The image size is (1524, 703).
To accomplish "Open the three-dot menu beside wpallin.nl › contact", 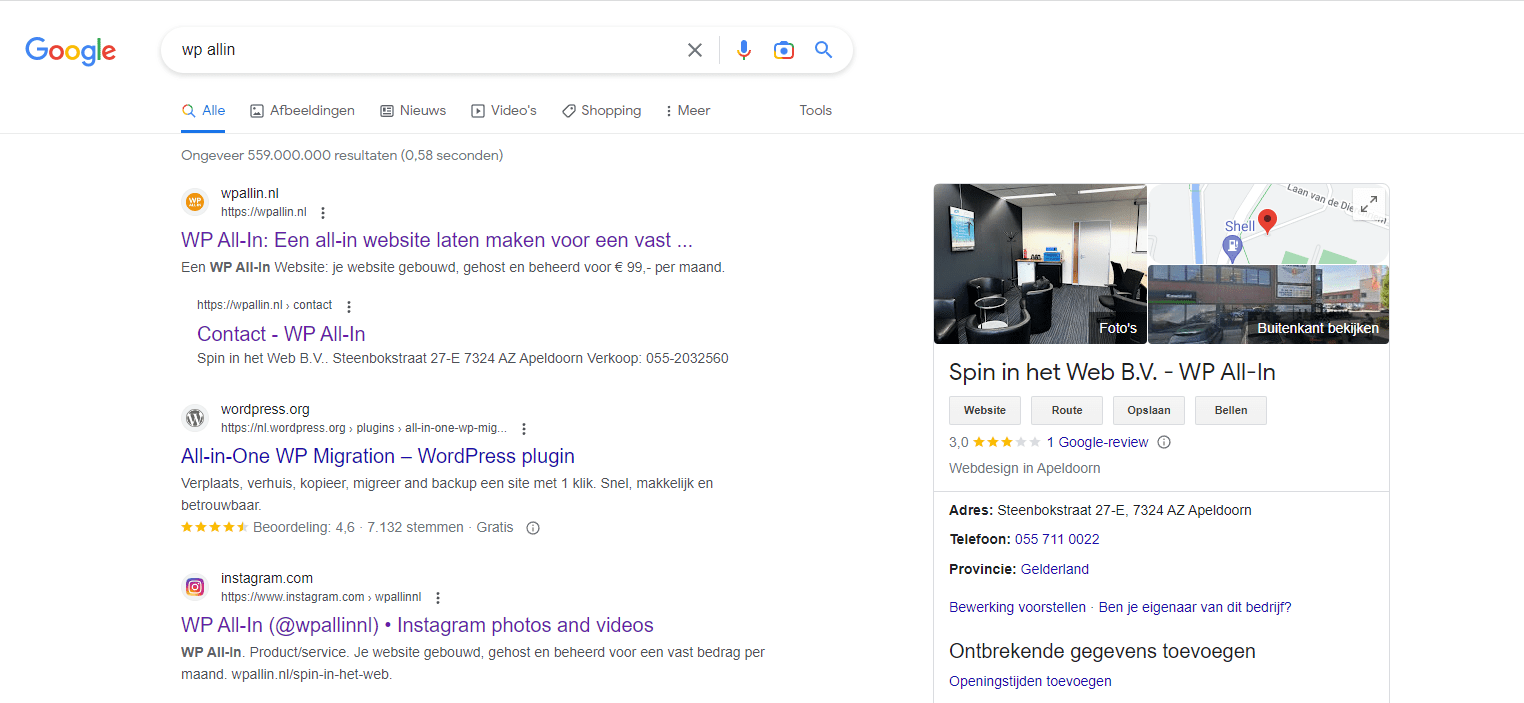I will click(x=349, y=306).
